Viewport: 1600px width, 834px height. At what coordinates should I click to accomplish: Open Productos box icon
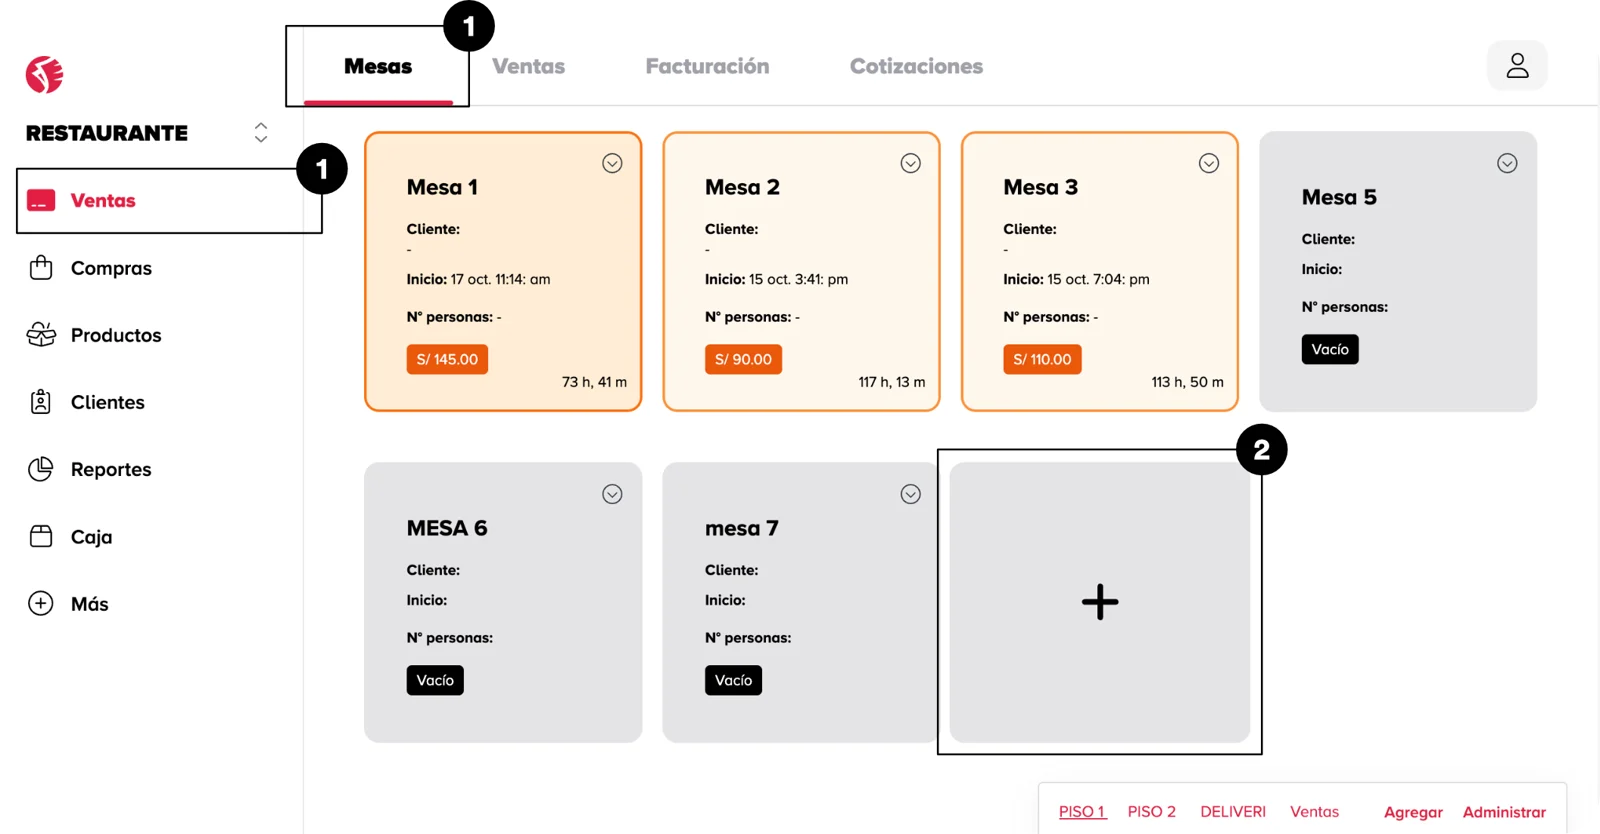click(x=41, y=335)
